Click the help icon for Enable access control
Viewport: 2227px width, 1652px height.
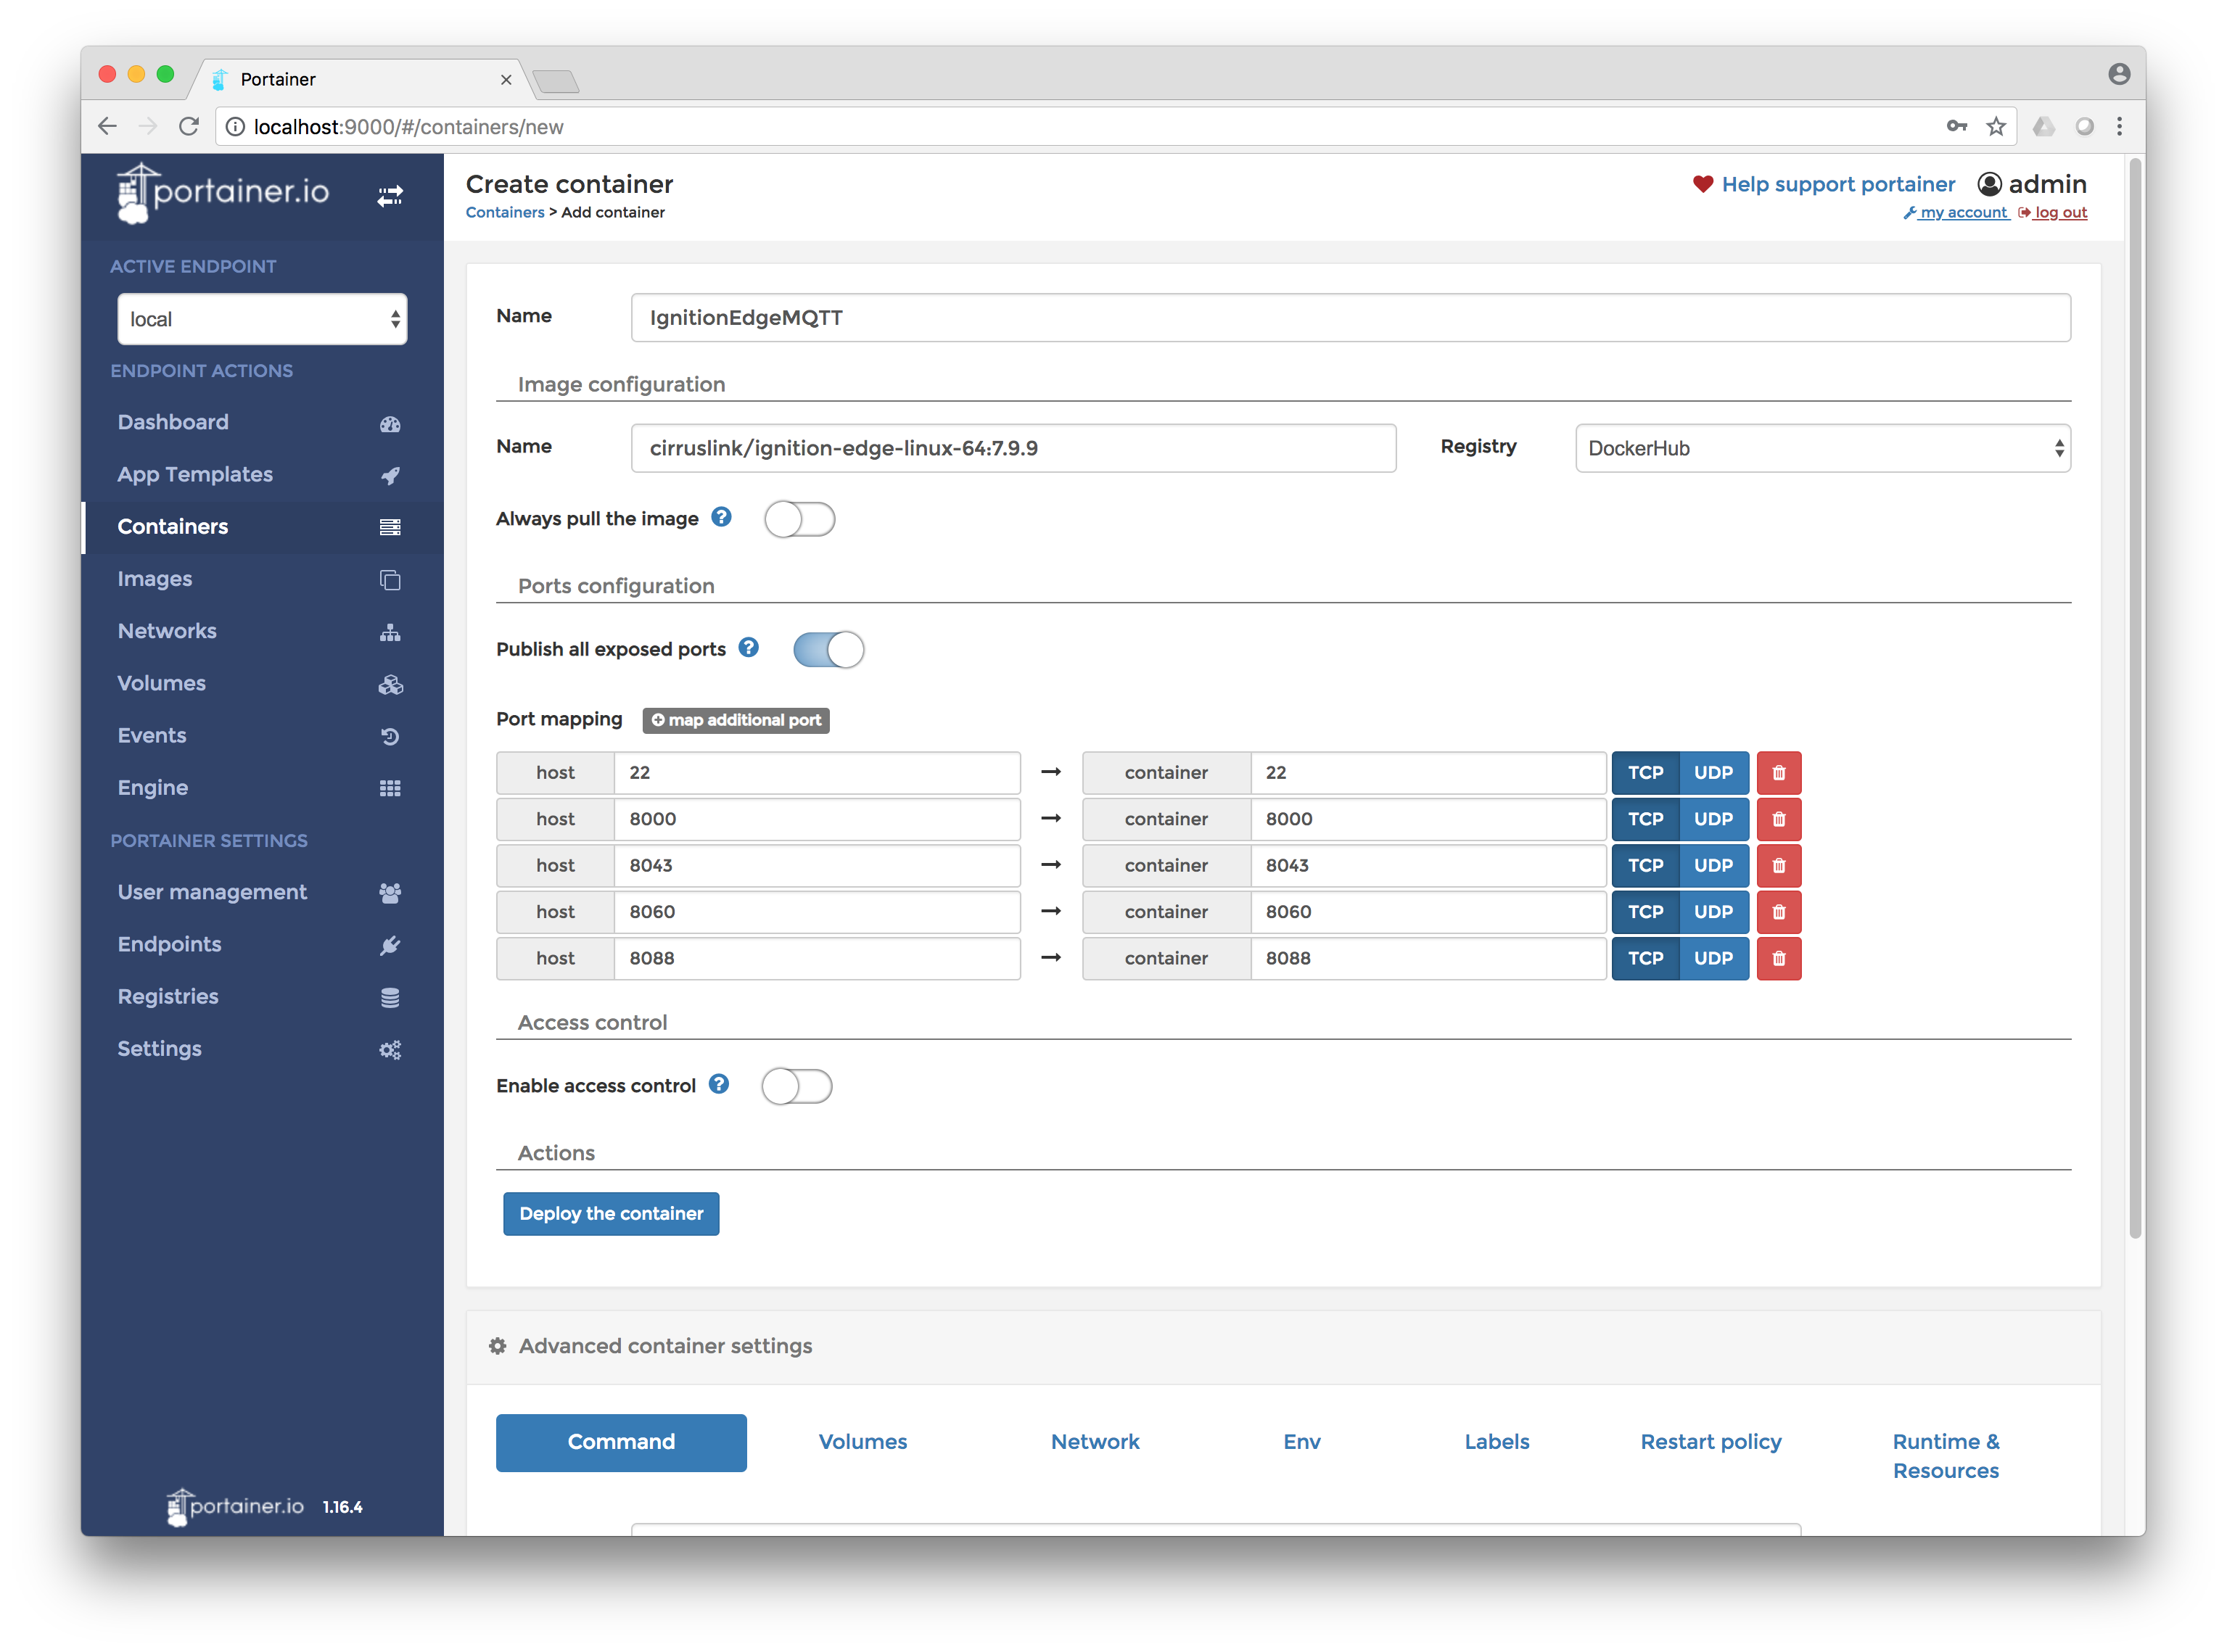(x=718, y=1084)
